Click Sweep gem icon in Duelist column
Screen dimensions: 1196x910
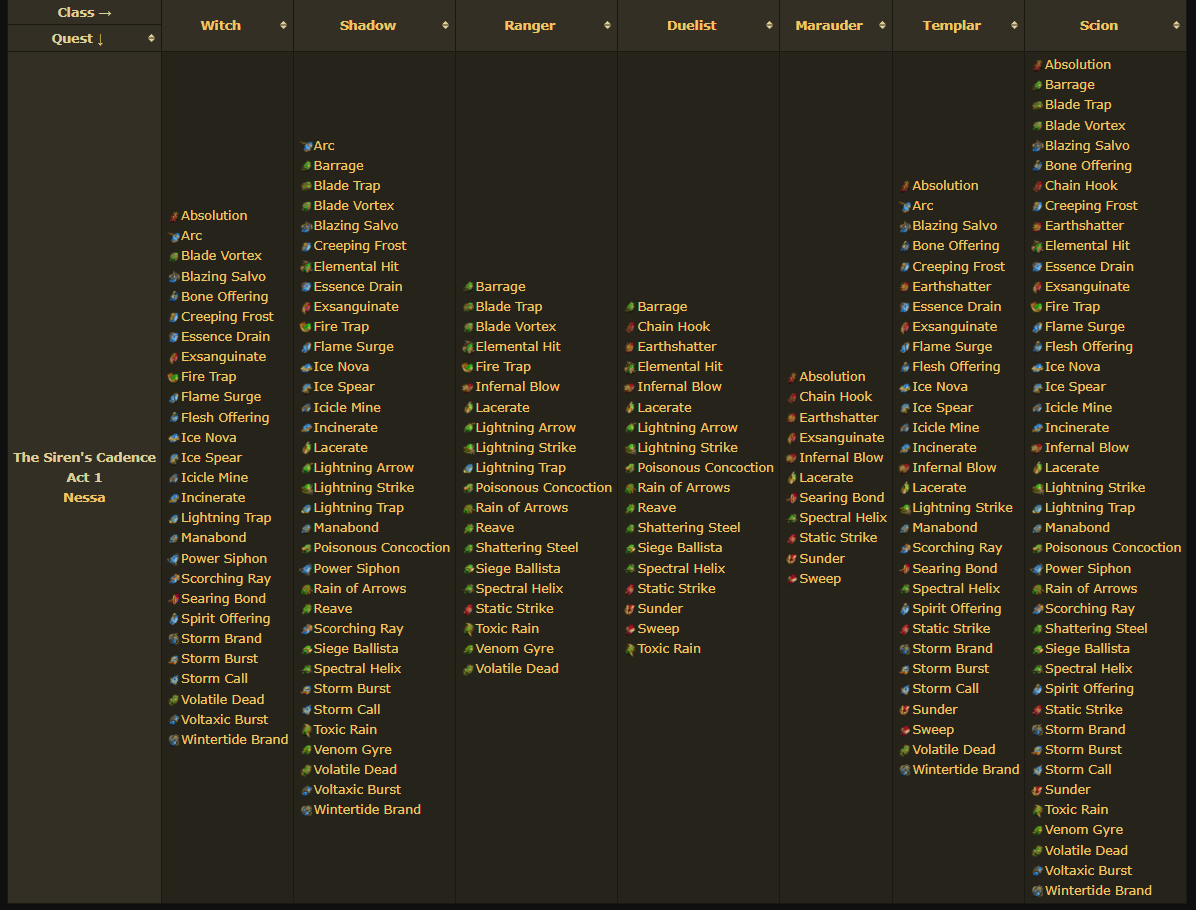(x=630, y=629)
